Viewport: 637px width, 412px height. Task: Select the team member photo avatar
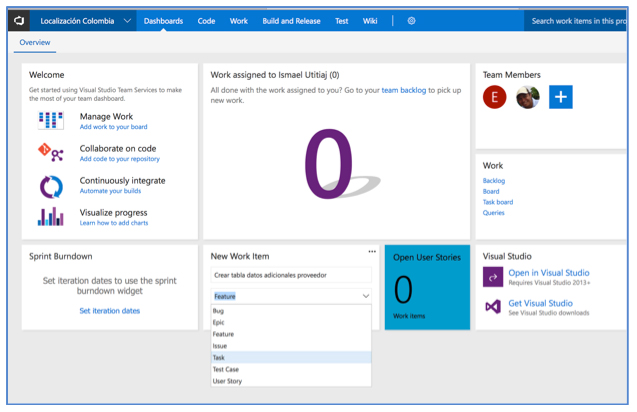click(528, 97)
